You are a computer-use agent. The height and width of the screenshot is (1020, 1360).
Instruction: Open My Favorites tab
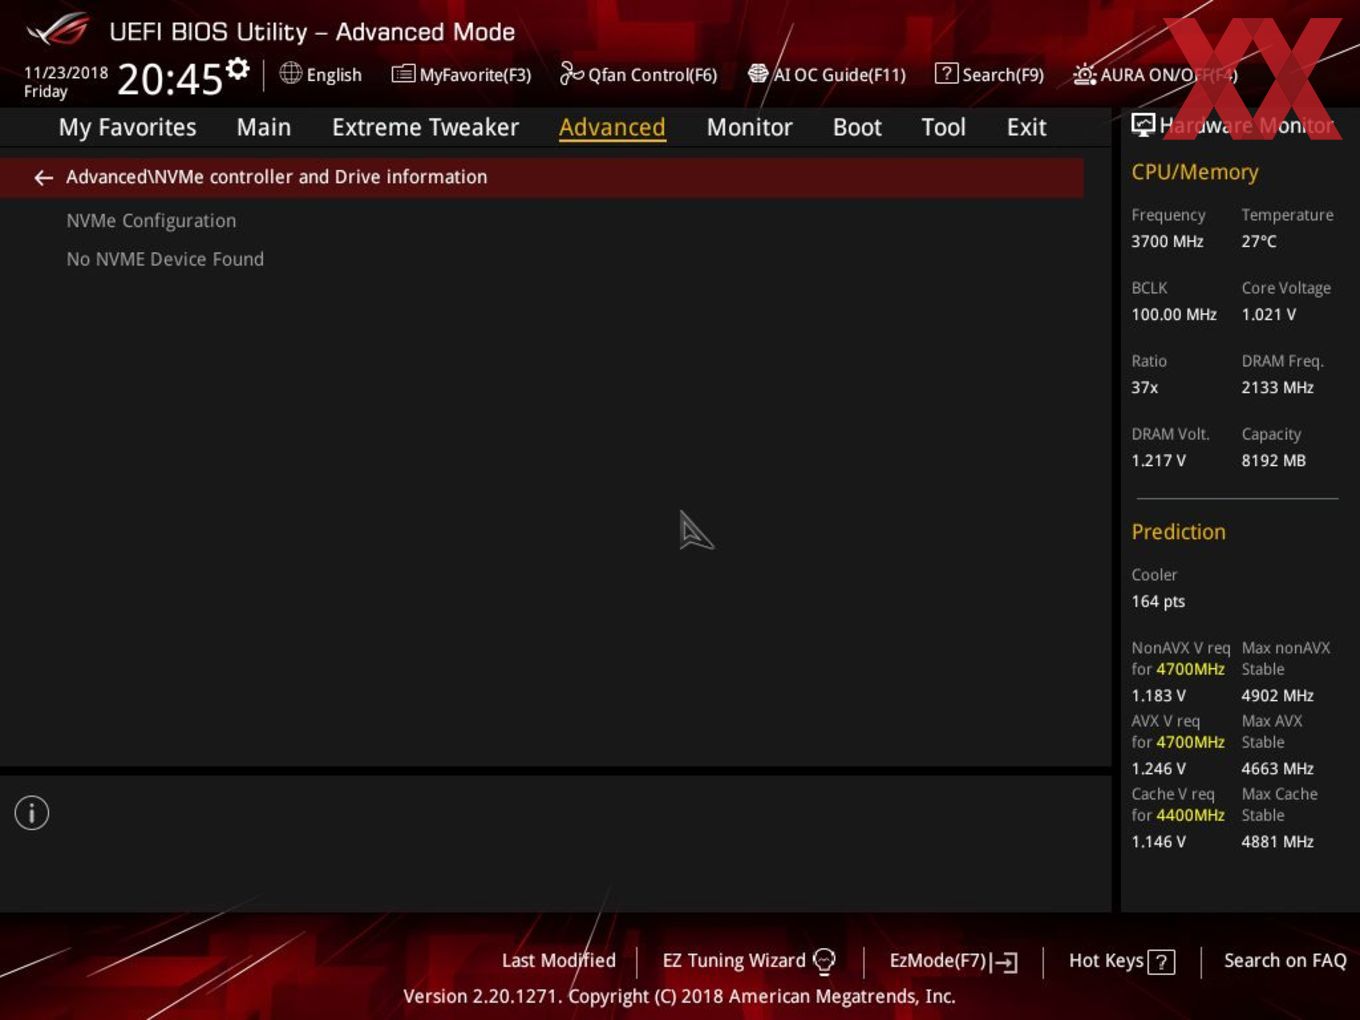click(x=127, y=128)
